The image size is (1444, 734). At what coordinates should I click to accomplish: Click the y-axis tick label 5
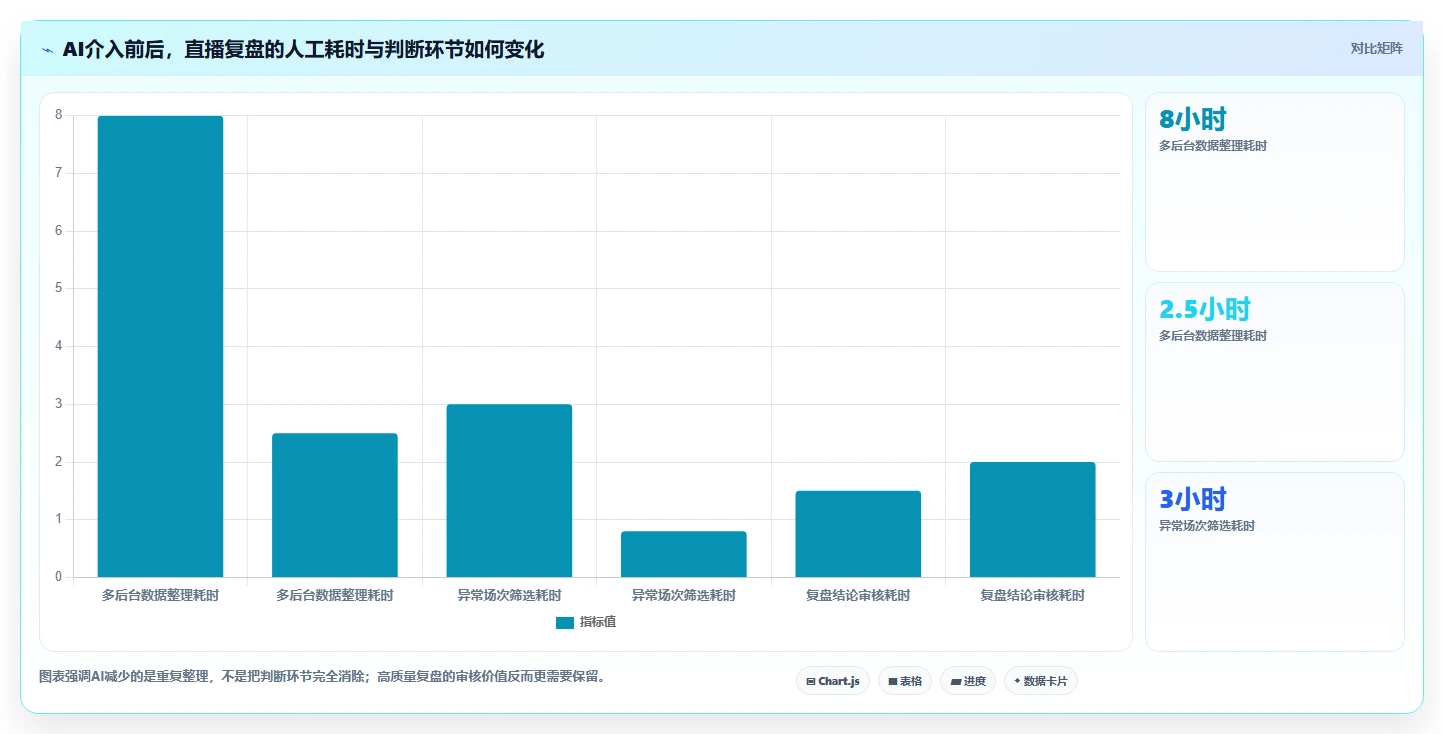[x=58, y=288]
